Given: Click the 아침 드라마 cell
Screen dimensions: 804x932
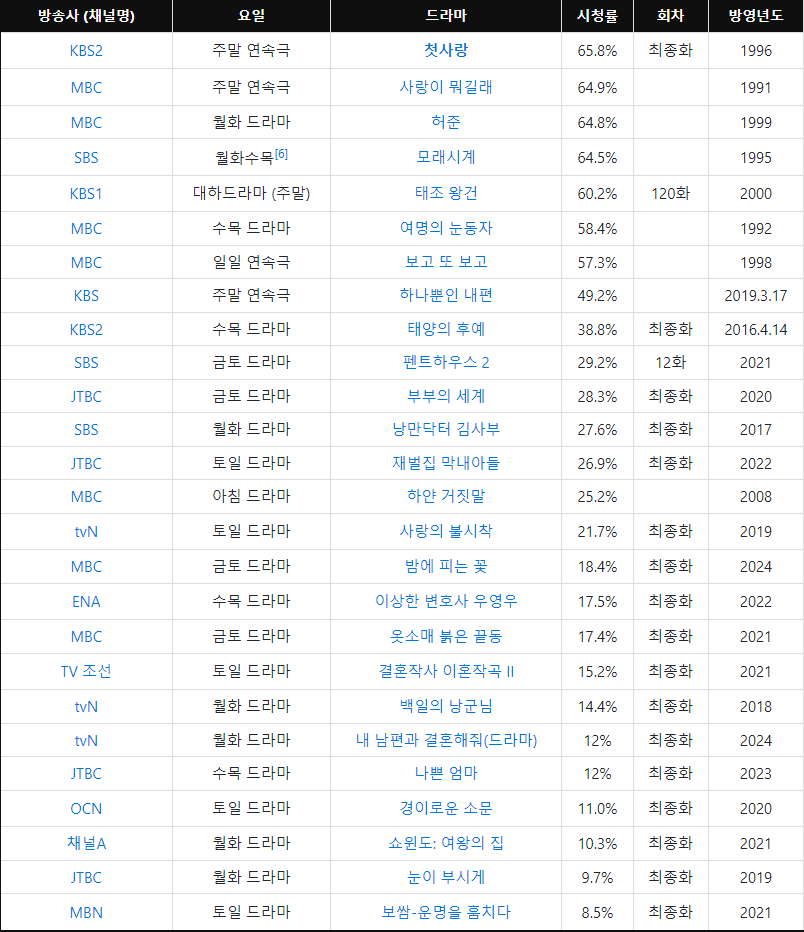Looking at the screenshot, I should tap(251, 496).
